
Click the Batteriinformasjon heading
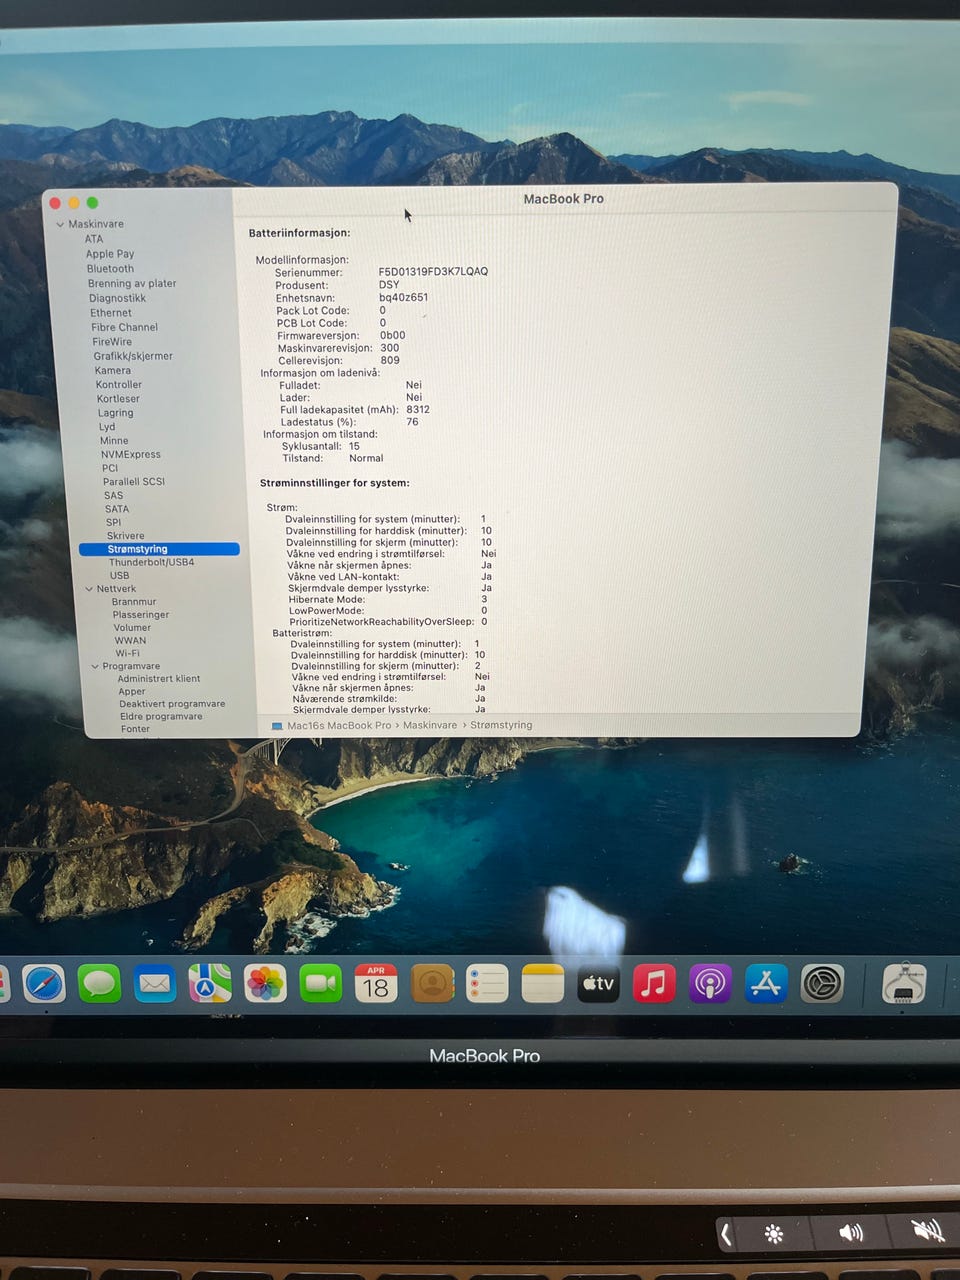pos(299,233)
